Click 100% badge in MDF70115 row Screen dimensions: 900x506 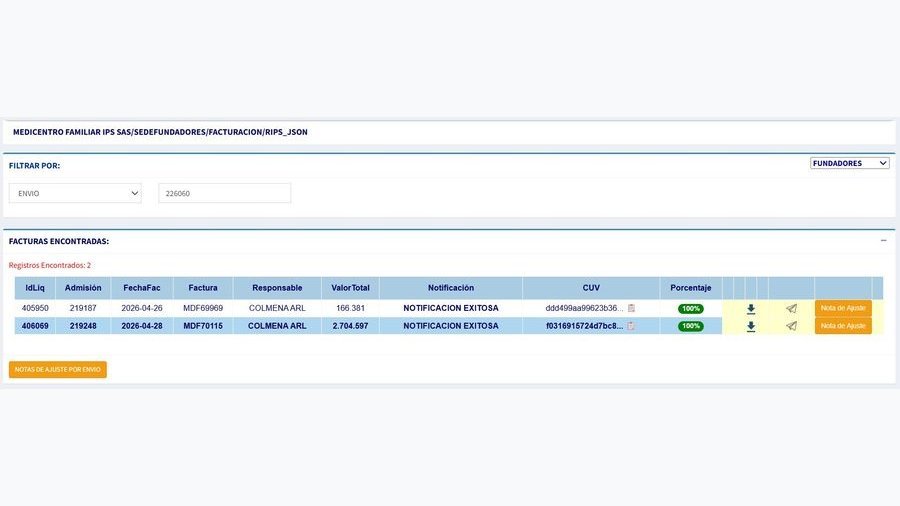coord(690,326)
